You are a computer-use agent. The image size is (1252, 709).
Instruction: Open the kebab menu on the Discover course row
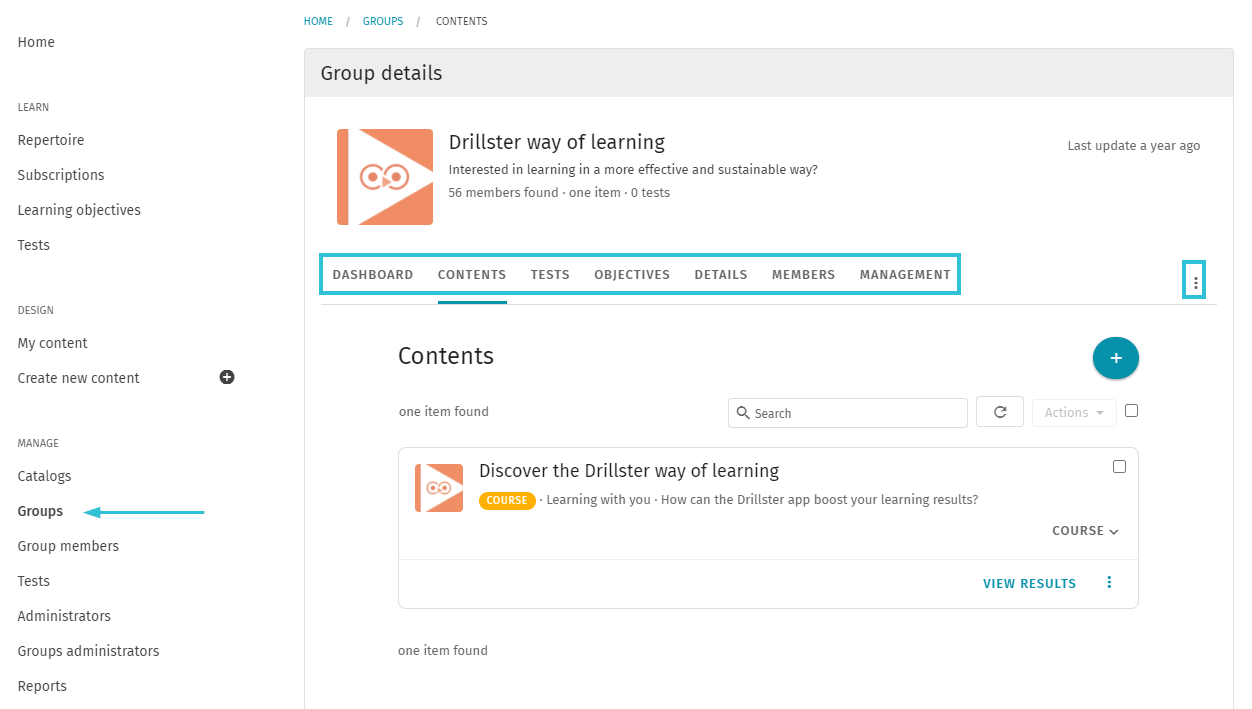(x=1108, y=581)
